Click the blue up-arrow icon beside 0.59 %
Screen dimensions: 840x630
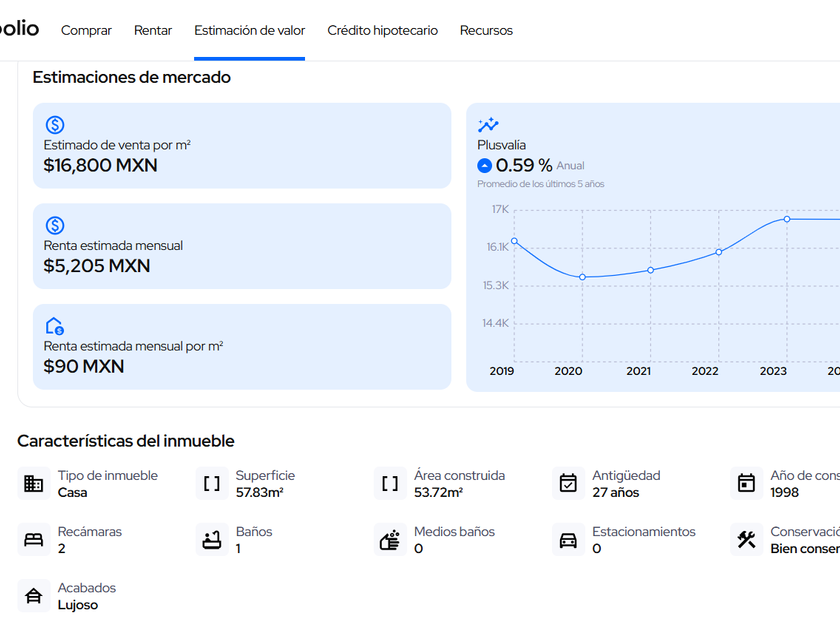[x=485, y=166]
